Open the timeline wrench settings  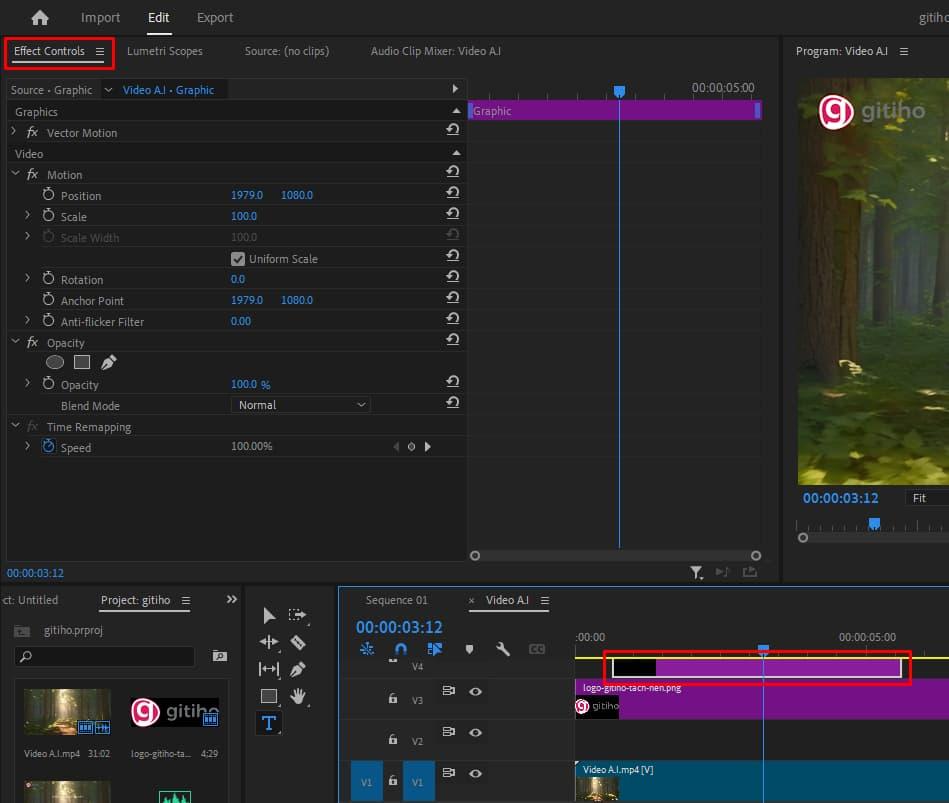point(503,649)
